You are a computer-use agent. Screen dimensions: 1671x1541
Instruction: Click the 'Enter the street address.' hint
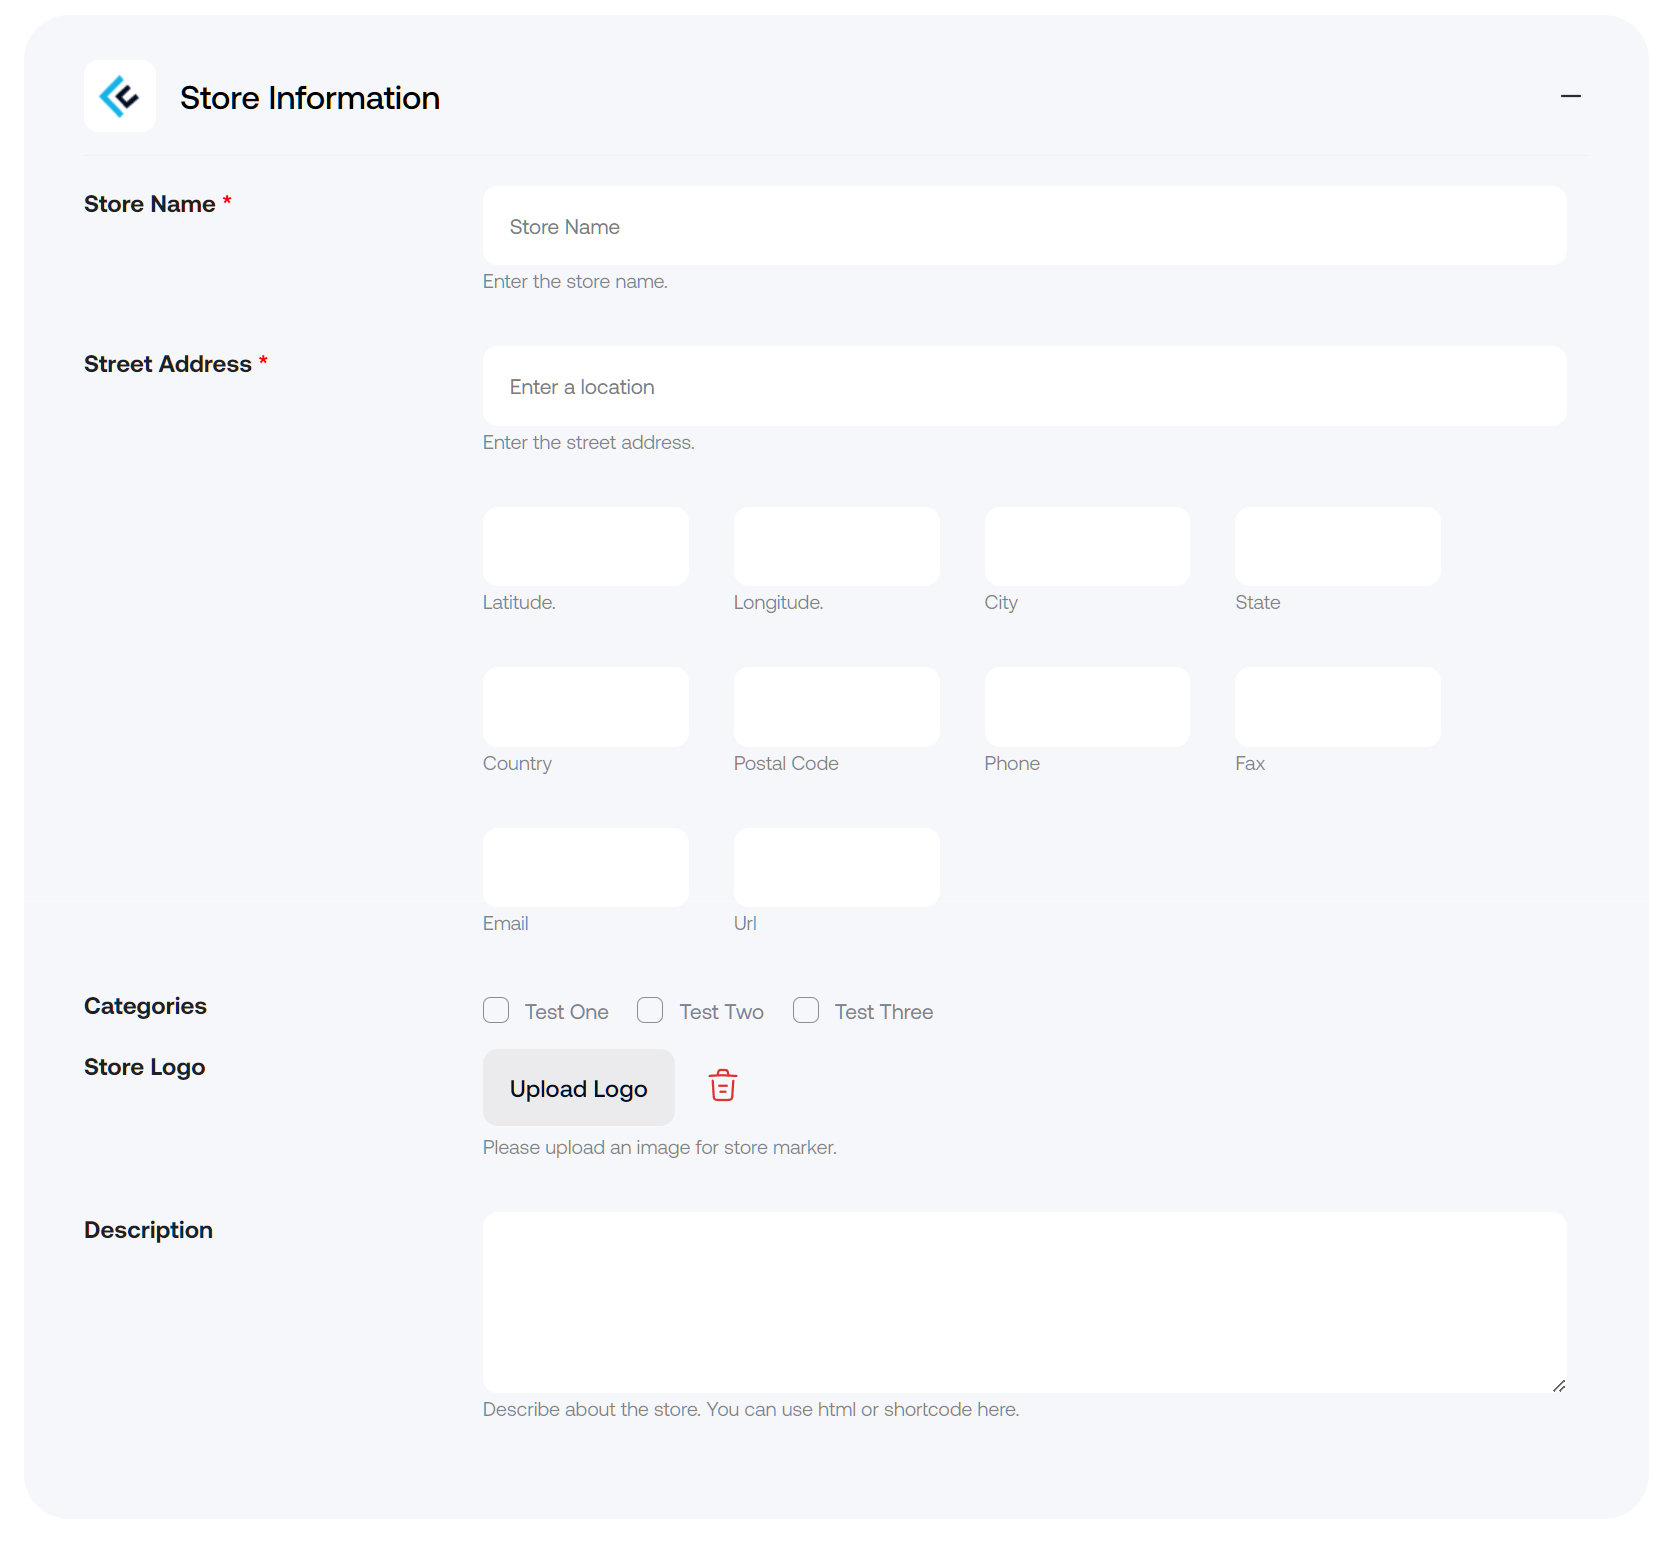(x=588, y=442)
